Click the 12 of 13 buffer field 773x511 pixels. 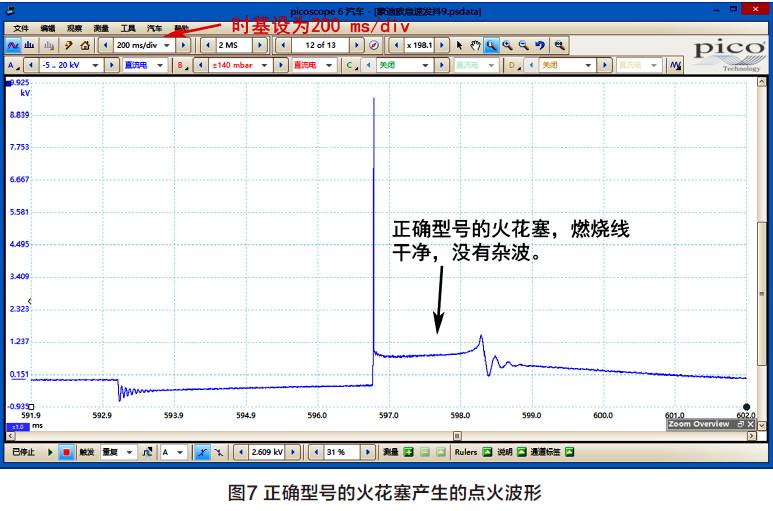tap(320, 45)
